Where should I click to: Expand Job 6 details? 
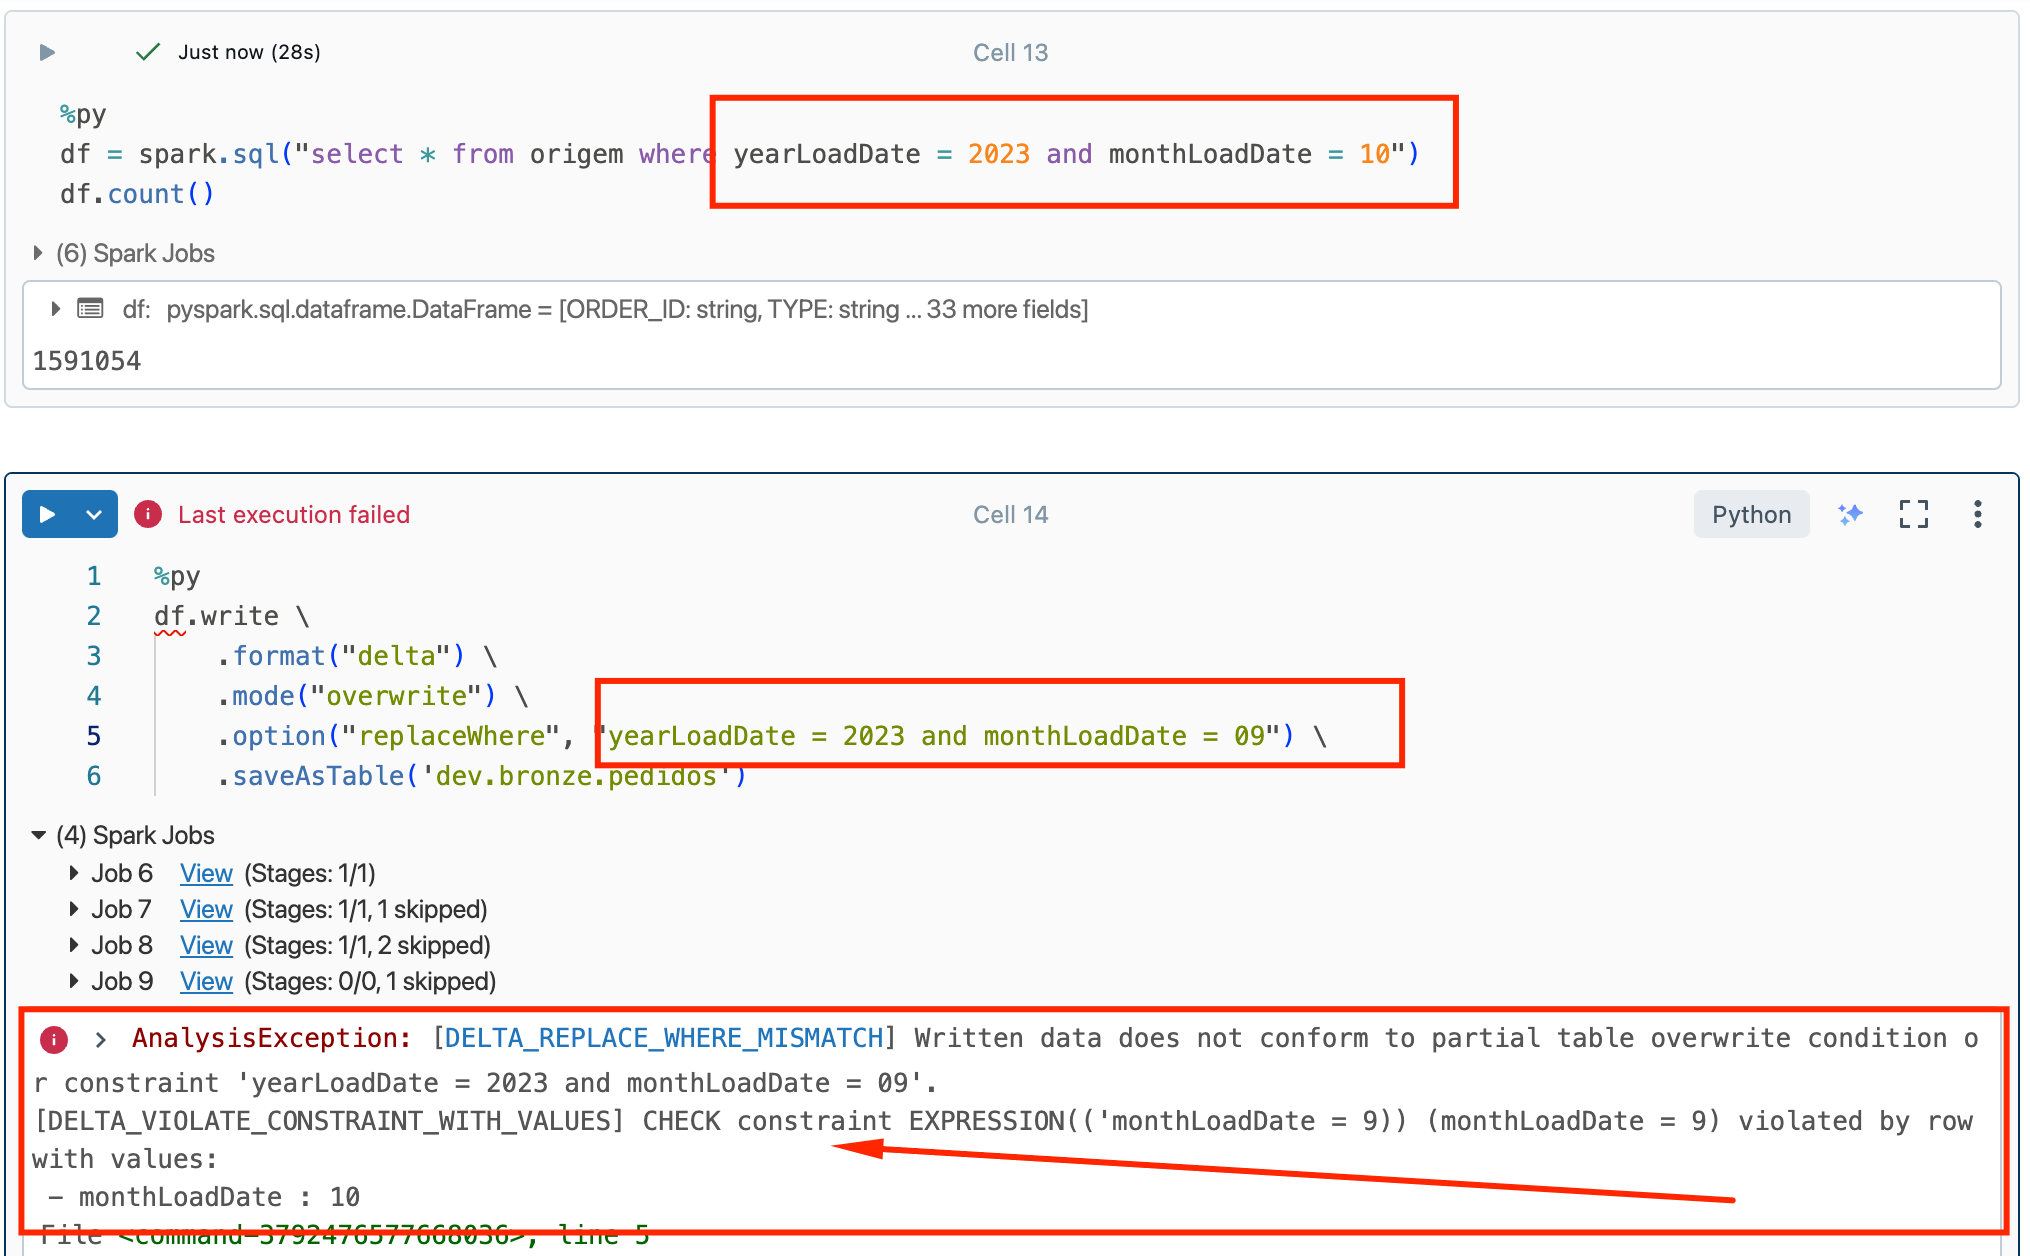[74, 873]
